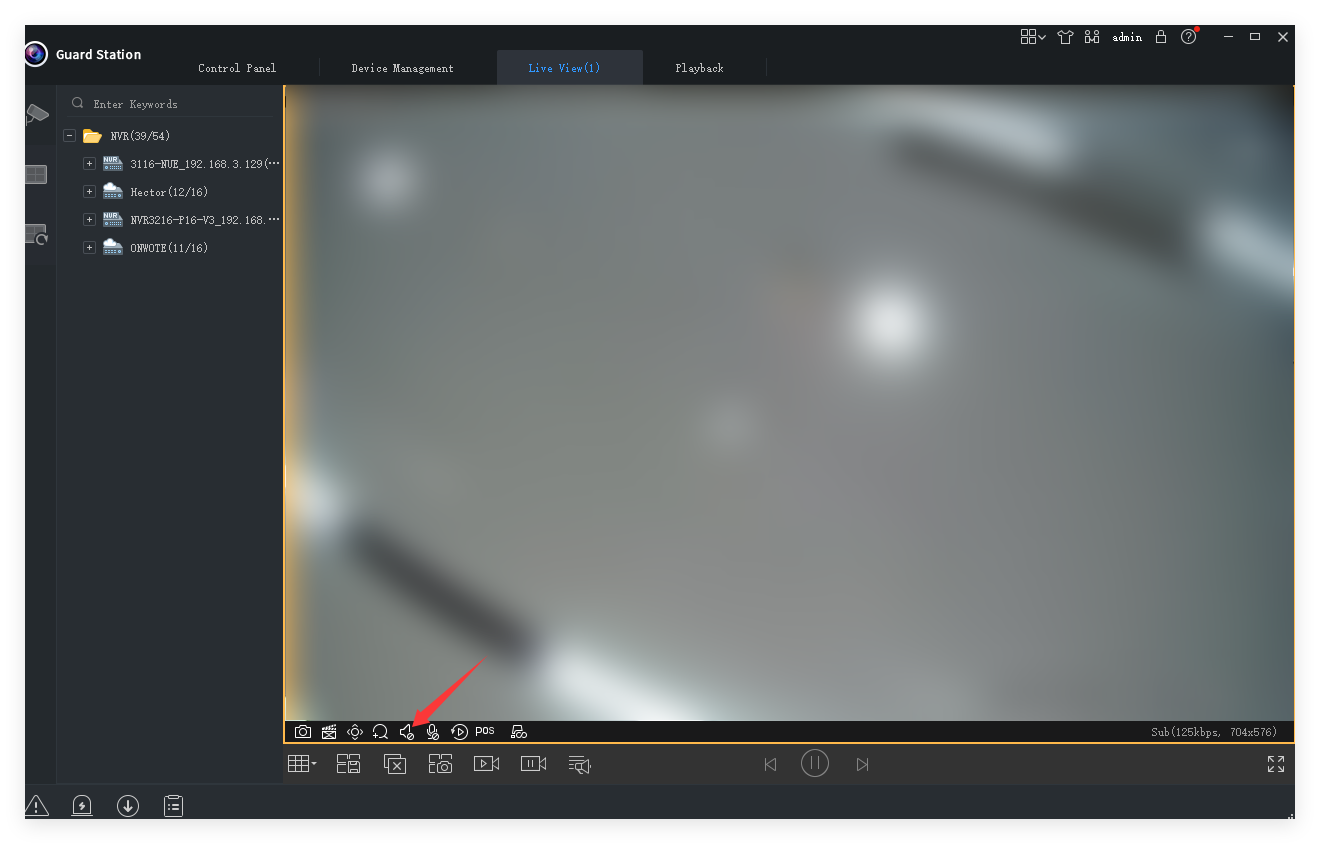
Task: Close all live view windows
Action: (x=395, y=764)
